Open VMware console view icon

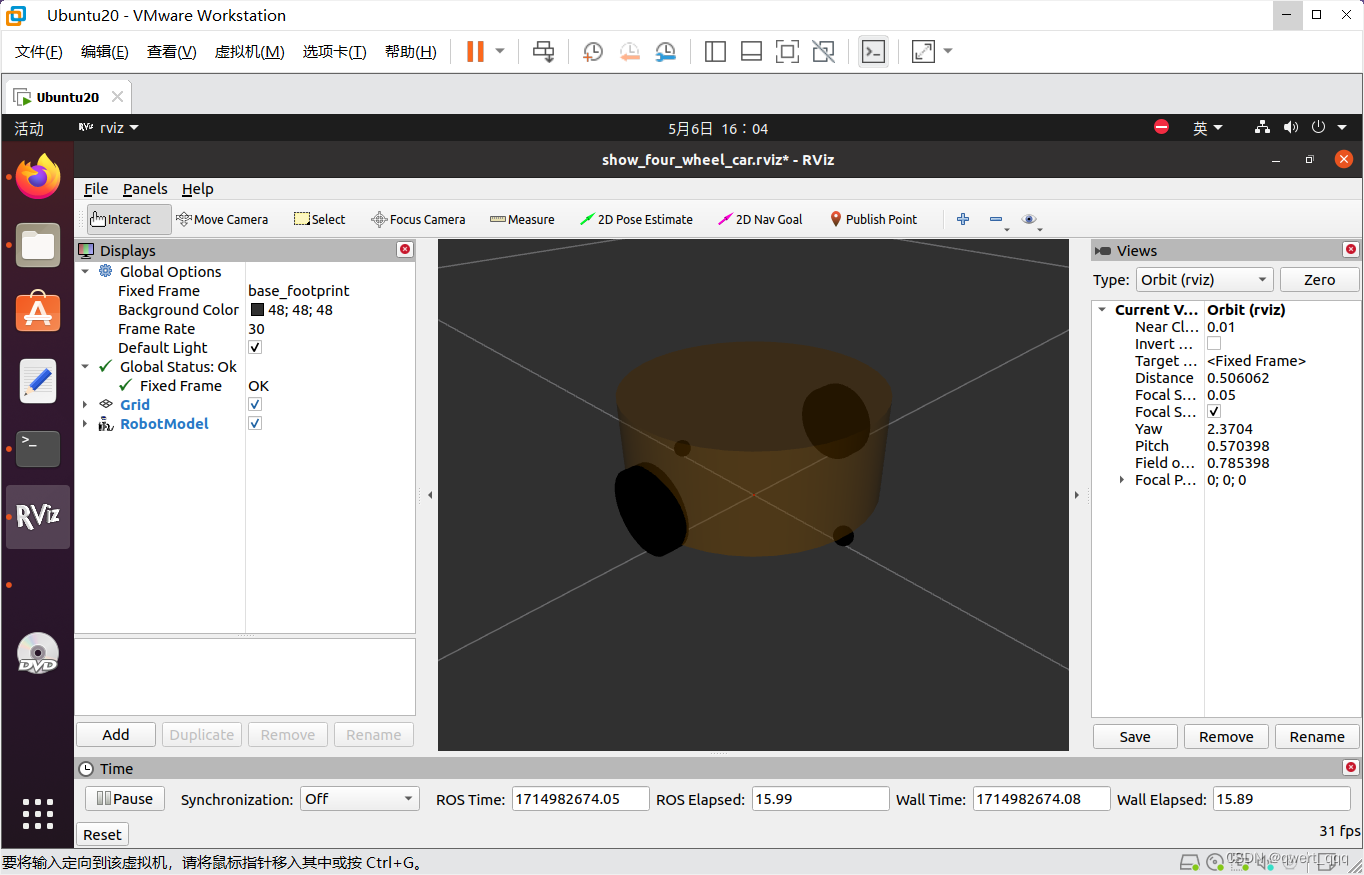(x=873, y=51)
